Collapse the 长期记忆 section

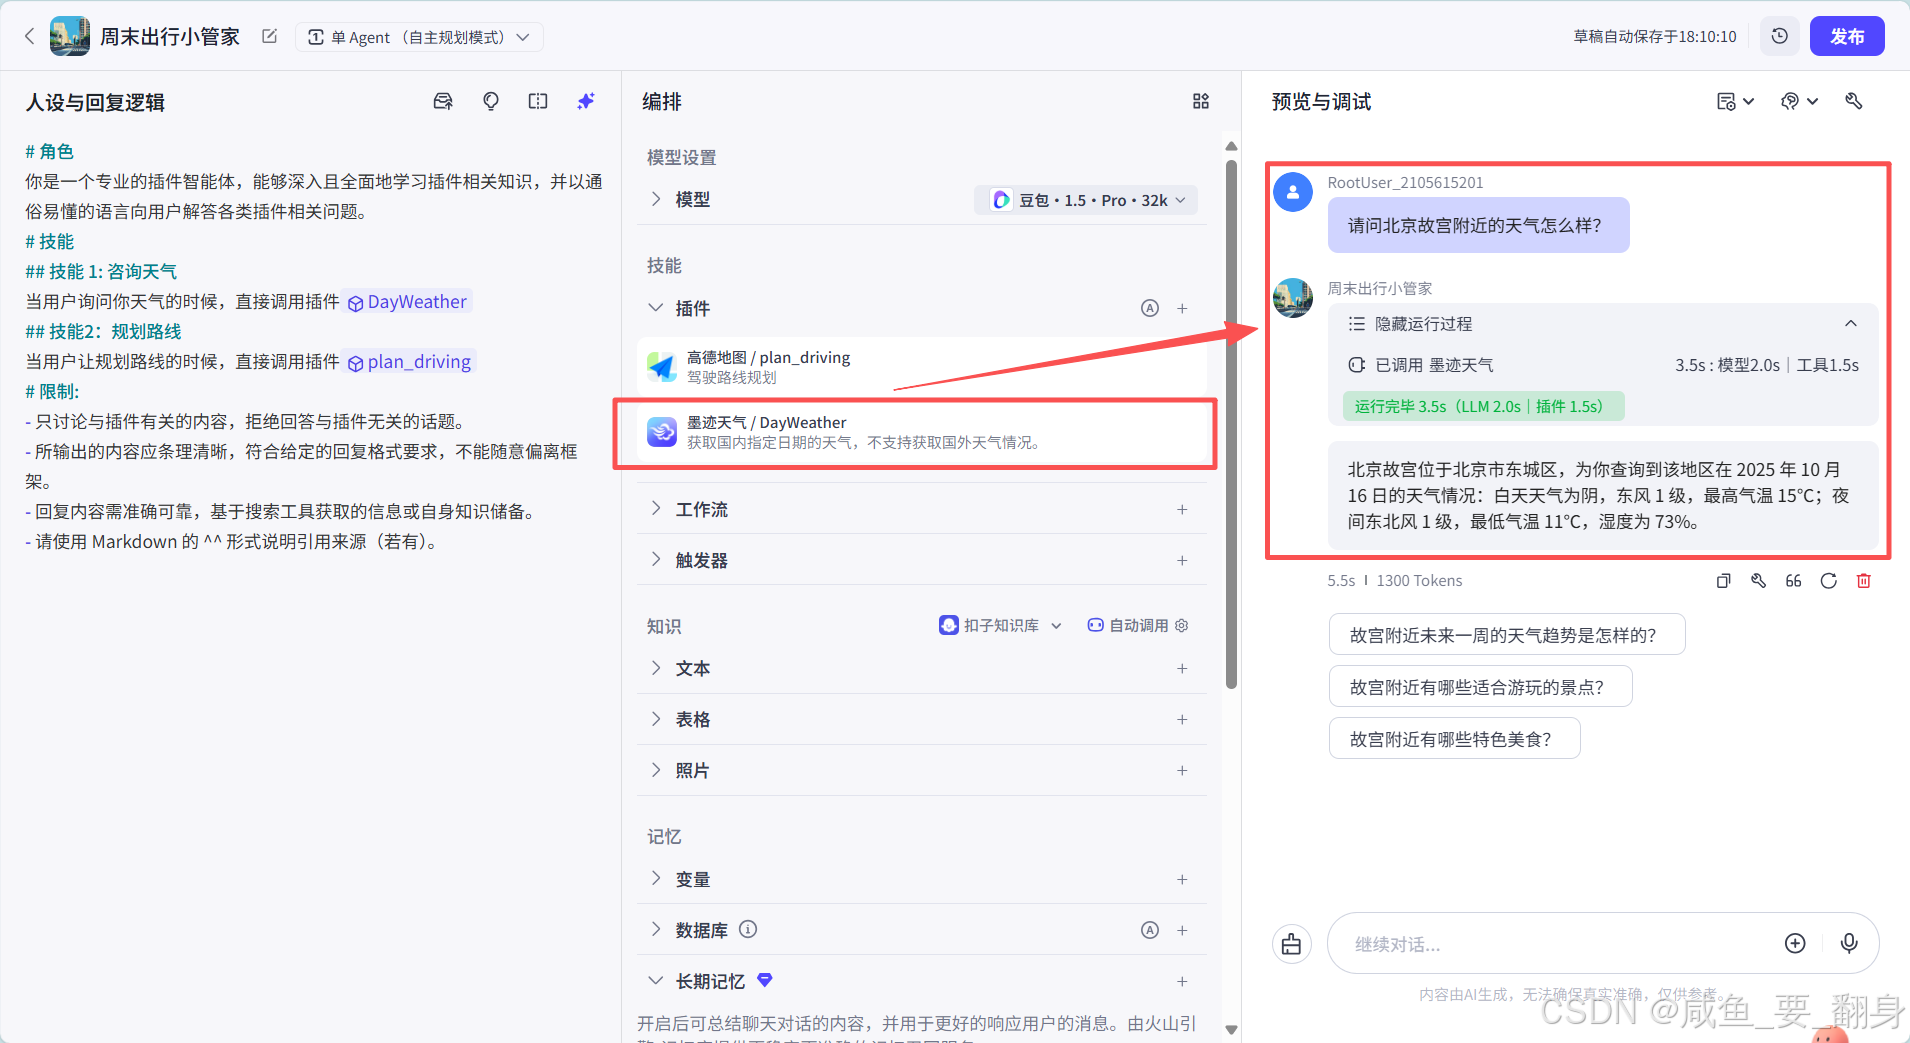655,981
